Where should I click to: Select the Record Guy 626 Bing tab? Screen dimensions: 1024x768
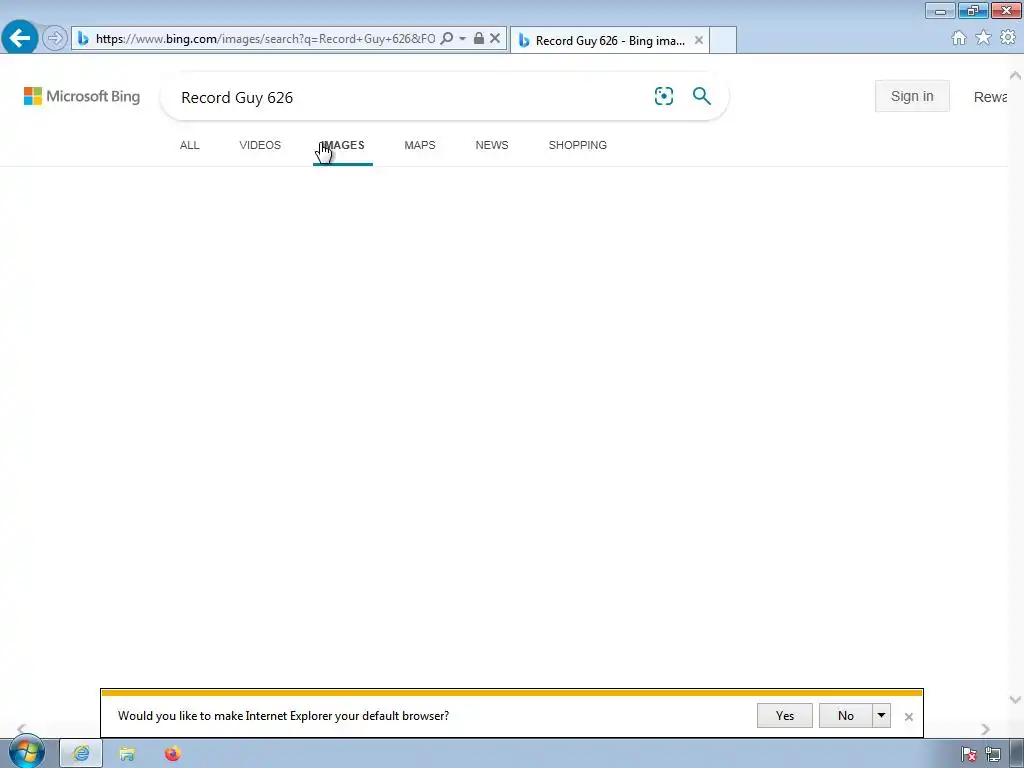point(609,40)
